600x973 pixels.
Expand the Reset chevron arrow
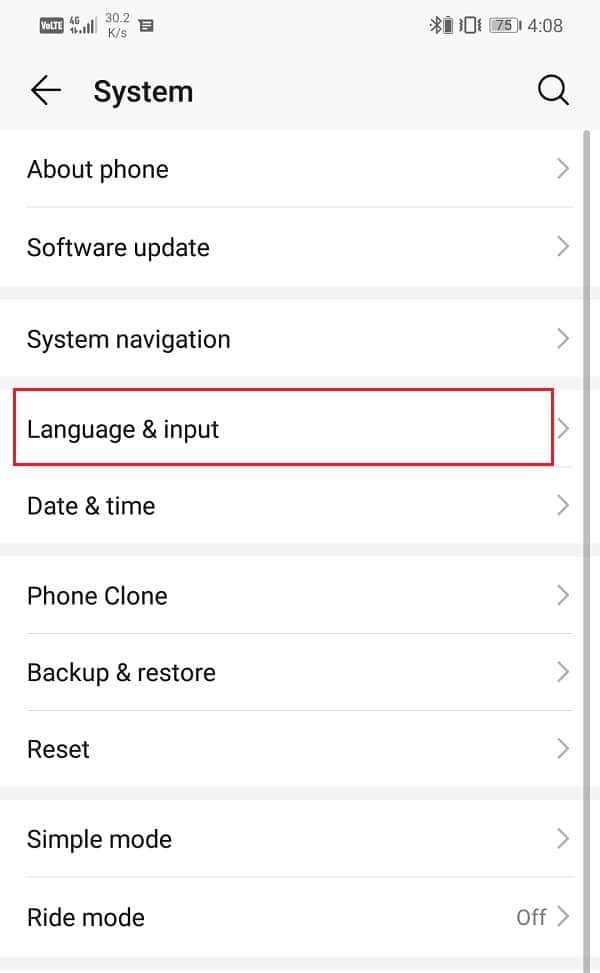[x=563, y=749]
